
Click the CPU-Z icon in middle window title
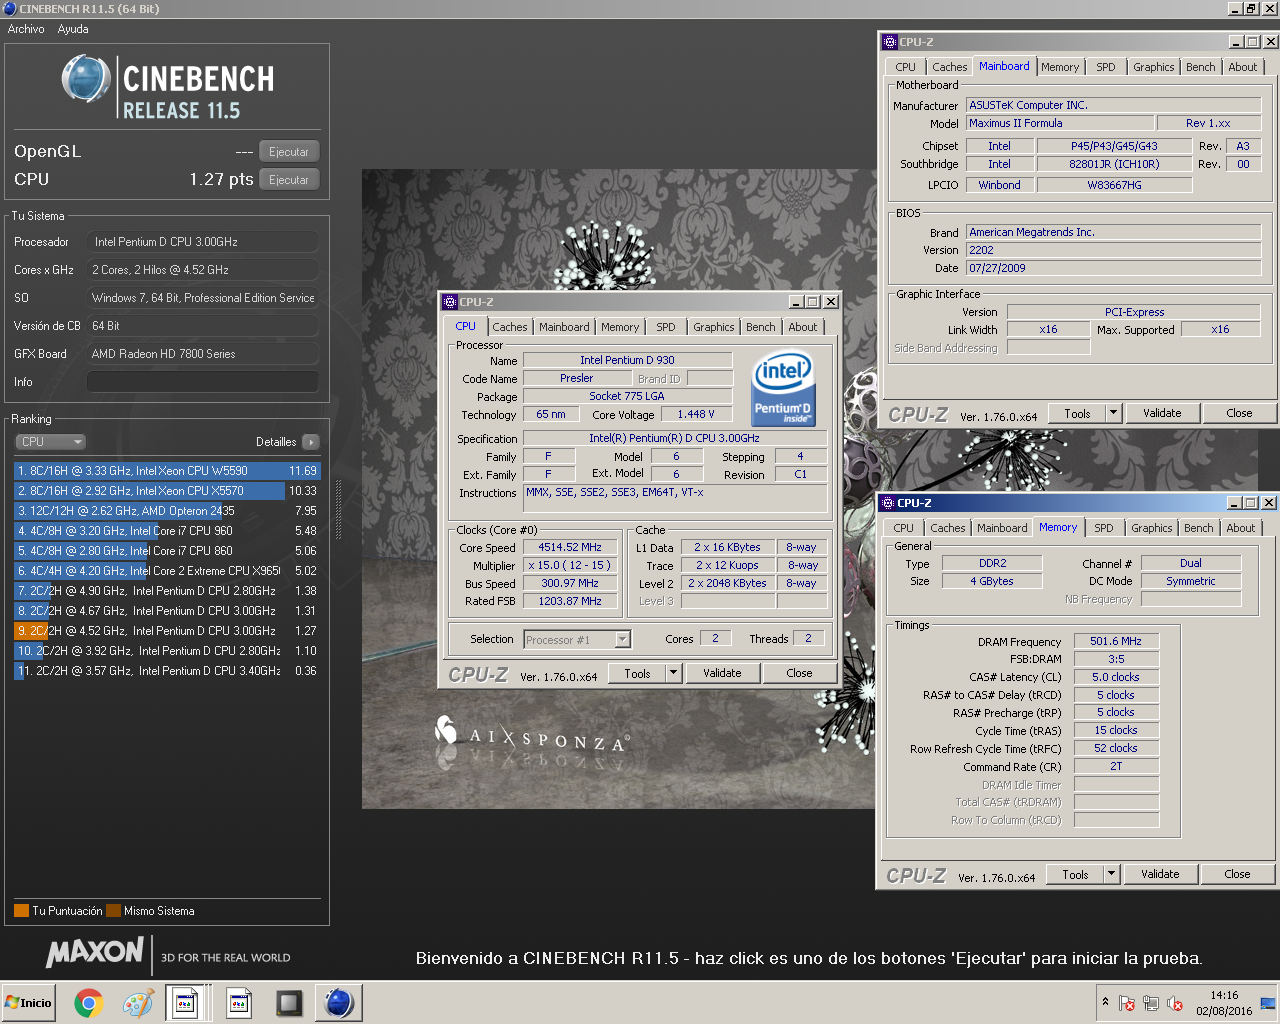point(449,301)
